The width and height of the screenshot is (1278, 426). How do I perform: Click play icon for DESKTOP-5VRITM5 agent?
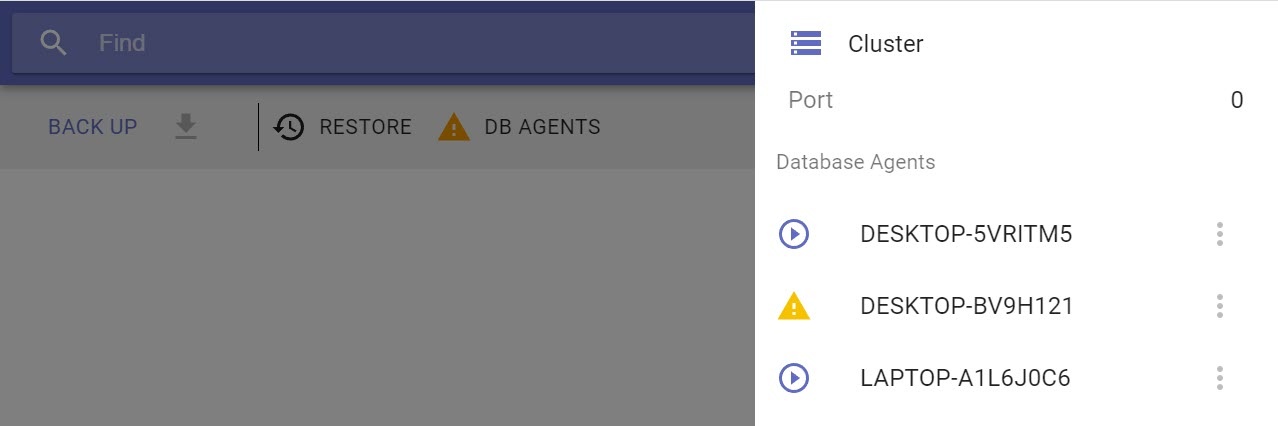[x=794, y=234]
